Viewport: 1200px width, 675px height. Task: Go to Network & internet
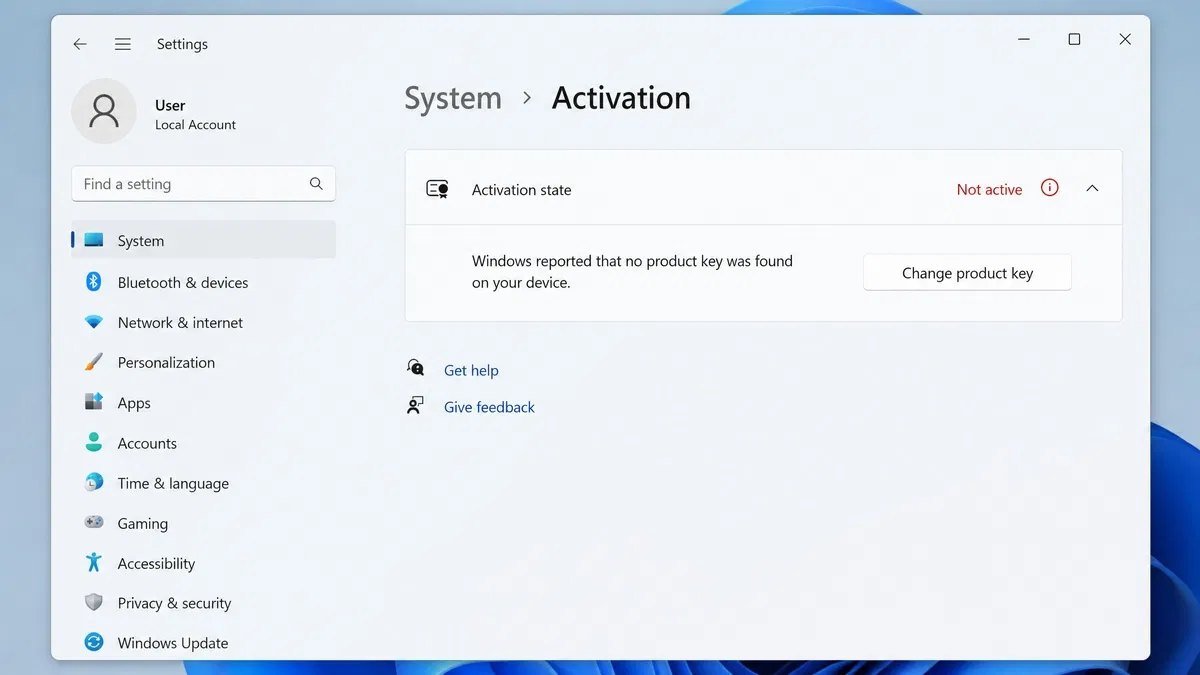click(203, 322)
